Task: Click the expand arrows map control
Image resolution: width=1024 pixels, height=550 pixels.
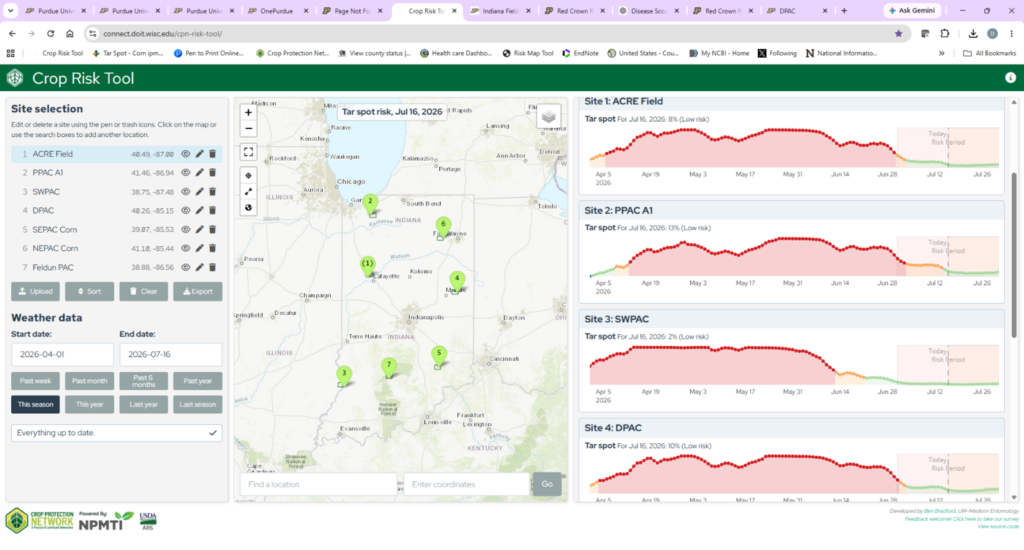Action: tap(248, 192)
